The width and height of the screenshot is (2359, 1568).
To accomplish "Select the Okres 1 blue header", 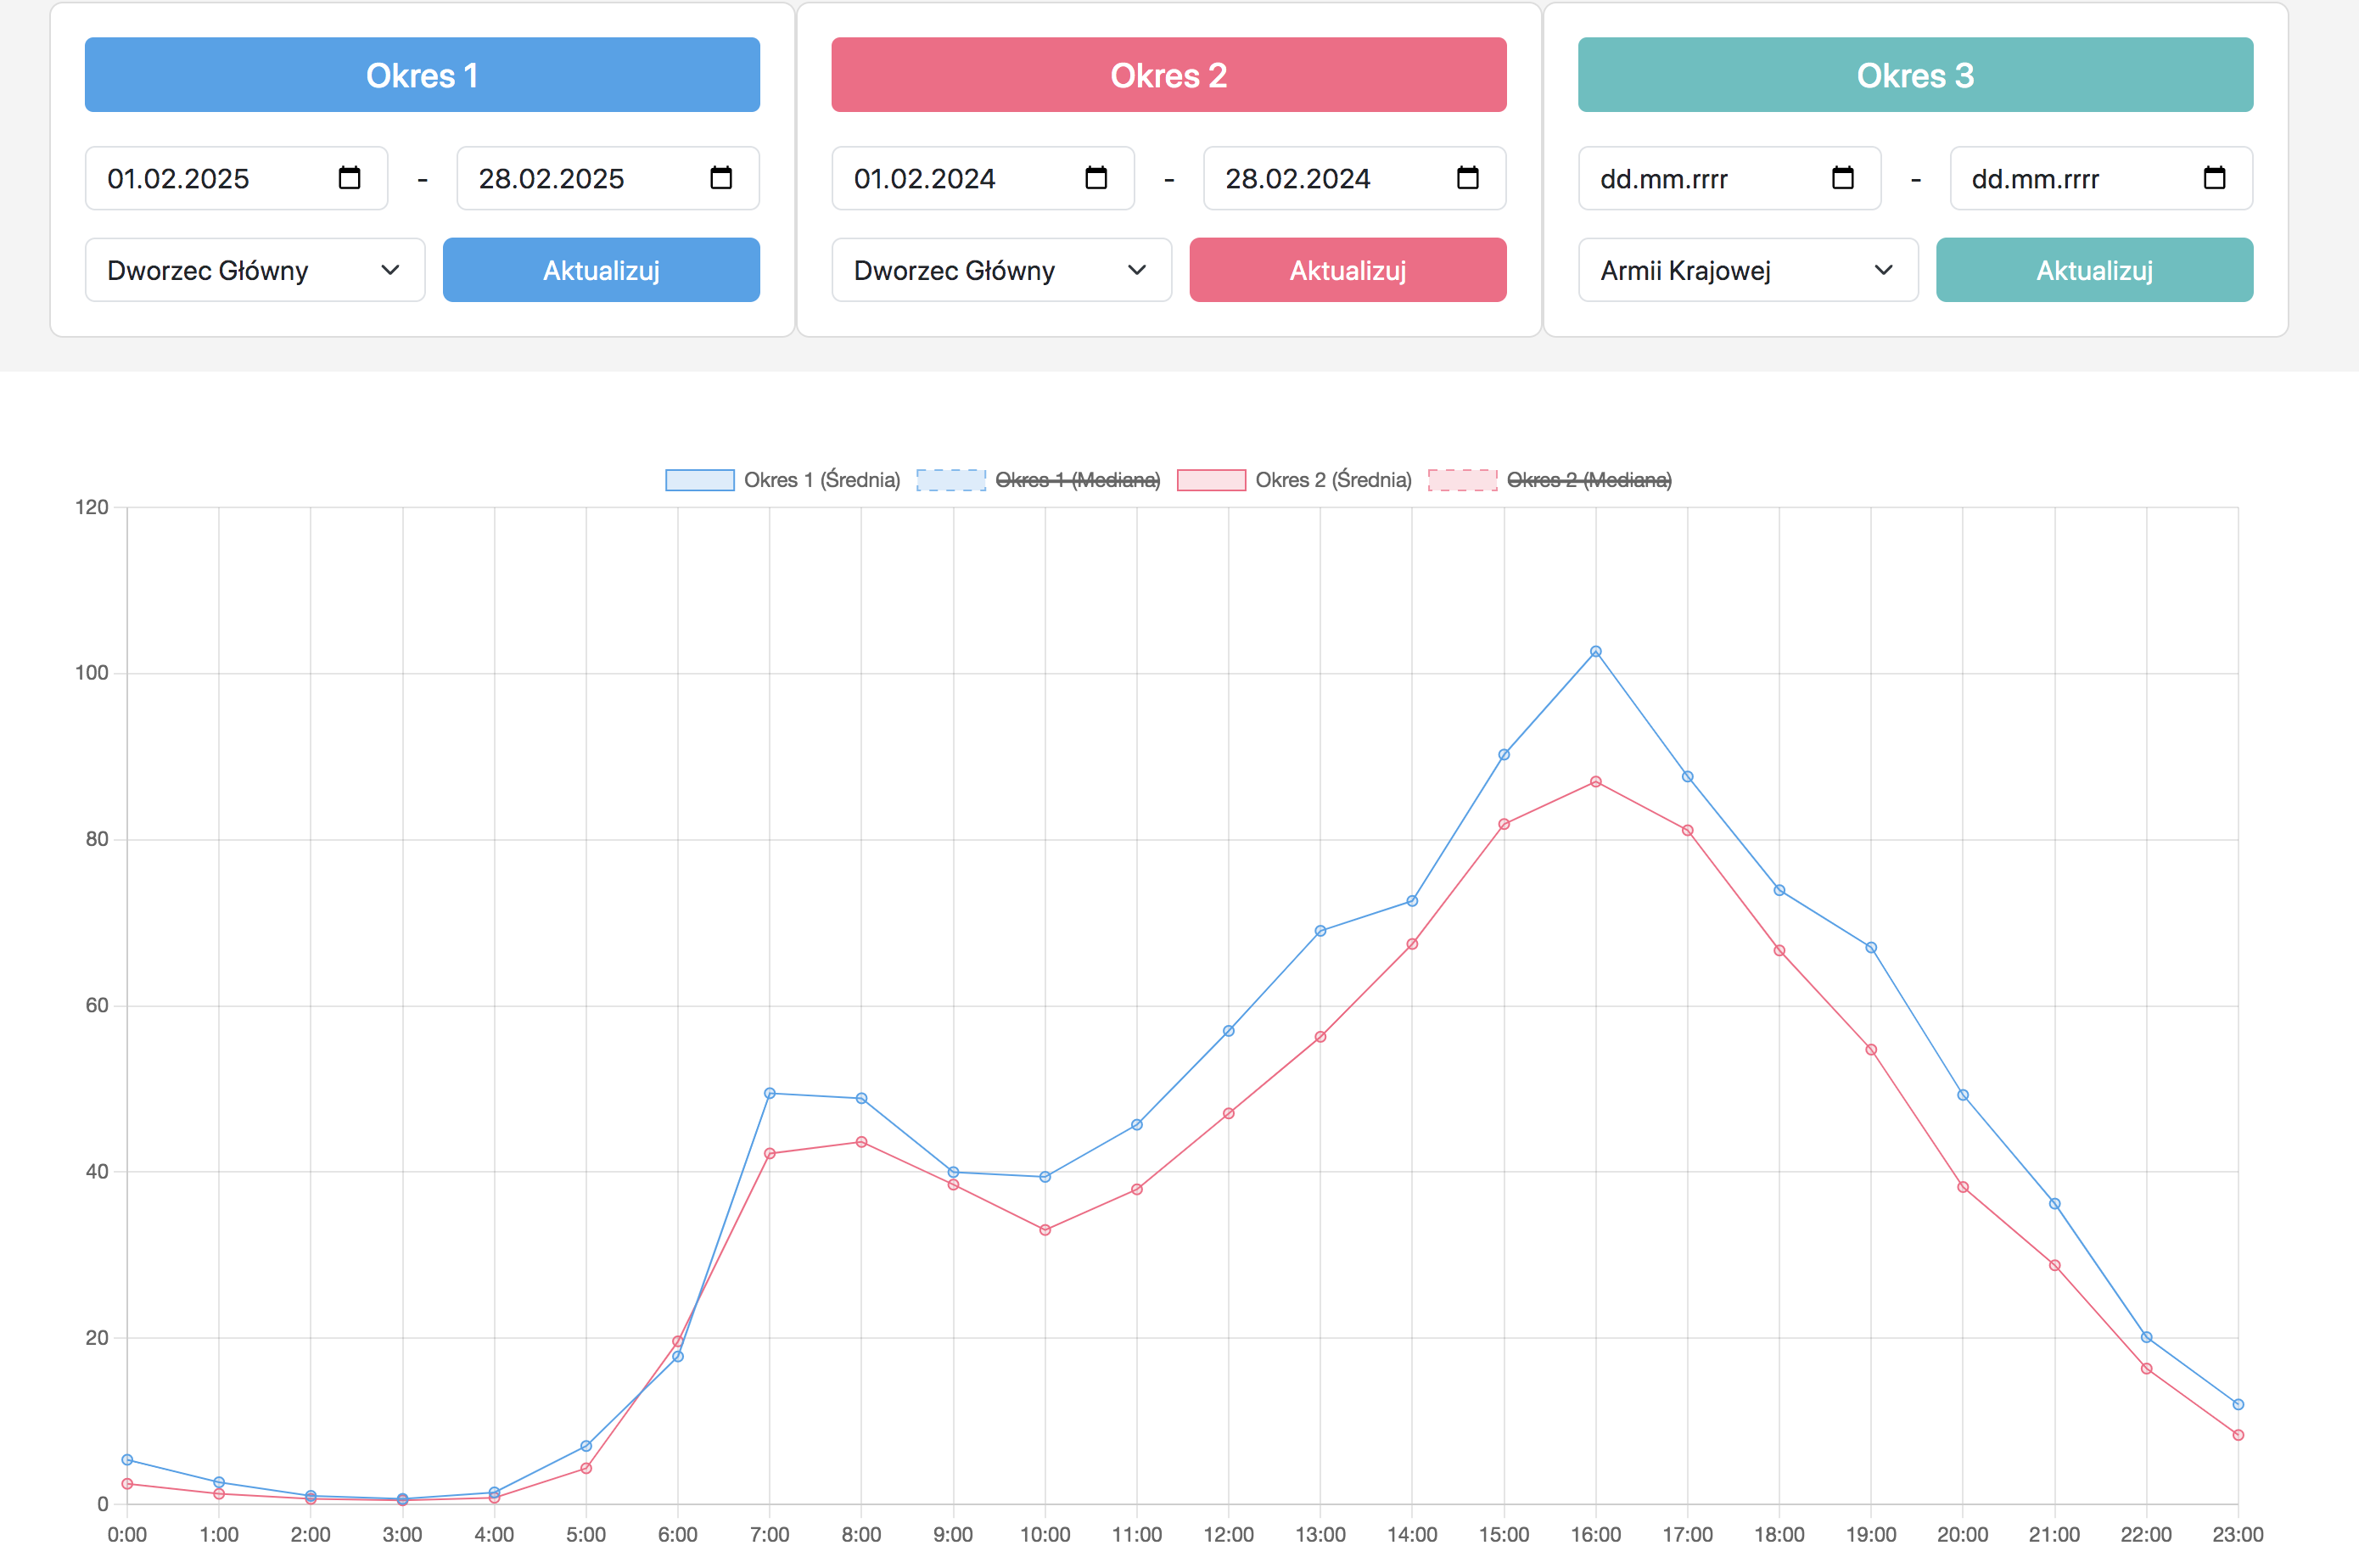I will 422,75.
